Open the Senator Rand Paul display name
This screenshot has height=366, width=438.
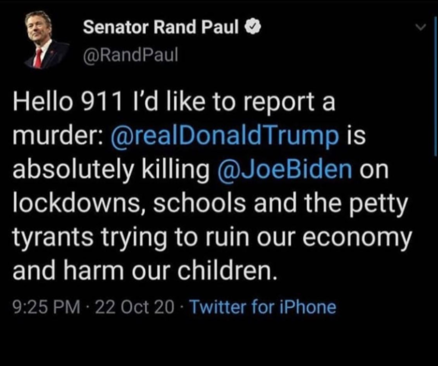point(161,27)
